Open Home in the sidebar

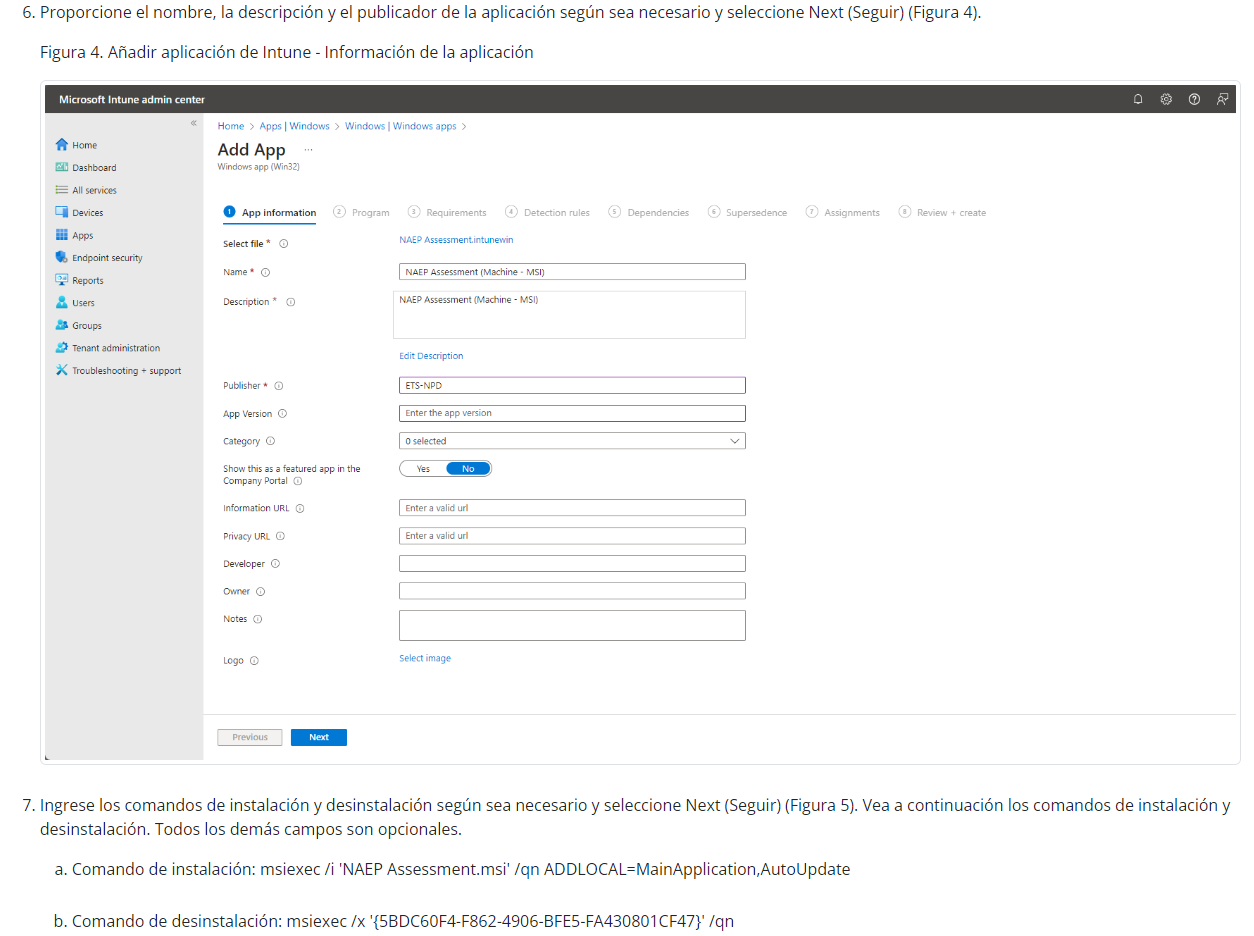84,145
